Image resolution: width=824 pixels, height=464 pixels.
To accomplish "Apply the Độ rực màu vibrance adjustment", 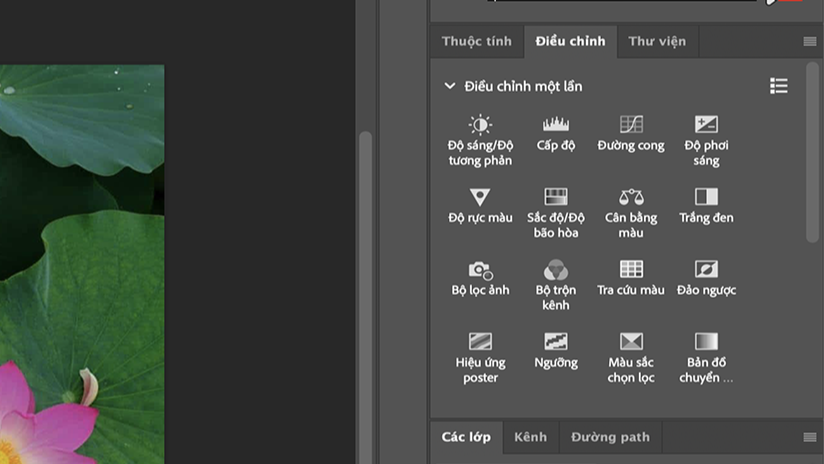I will (x=480, y=197).
